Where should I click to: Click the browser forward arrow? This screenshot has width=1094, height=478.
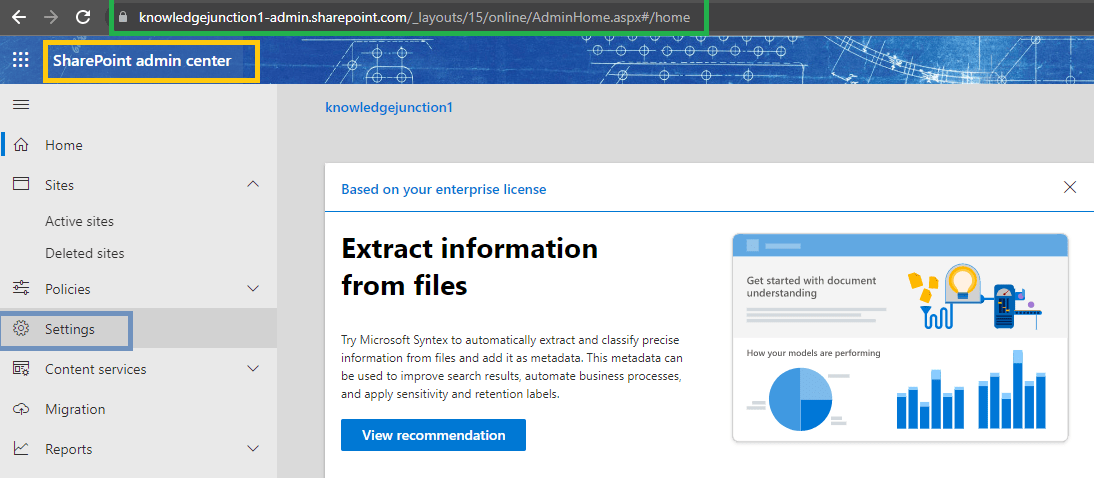[51, 17]
